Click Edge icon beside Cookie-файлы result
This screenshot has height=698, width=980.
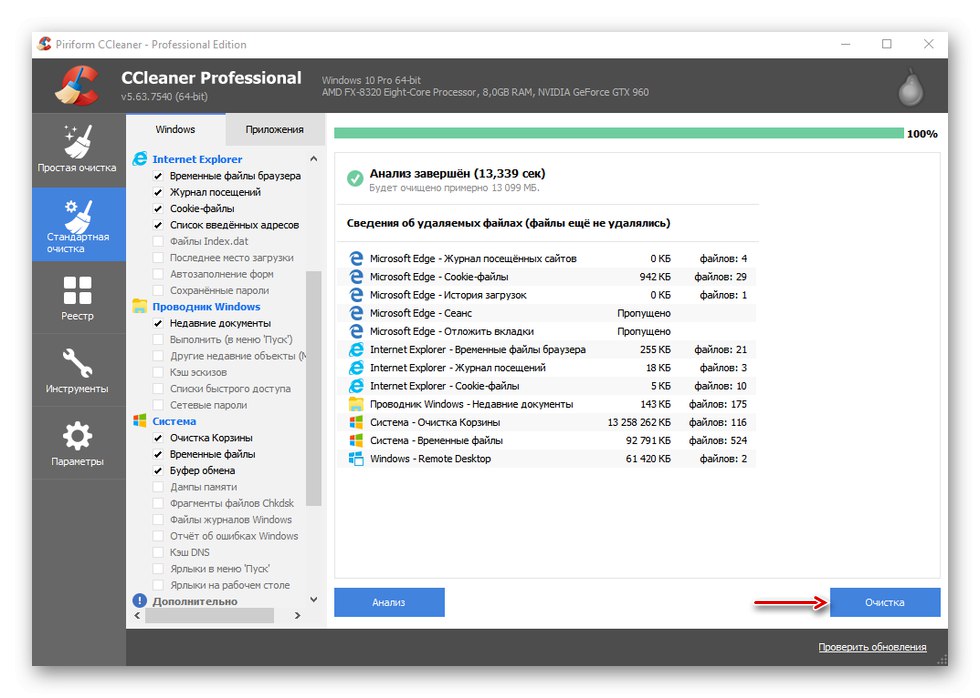[x=356, y=276]
